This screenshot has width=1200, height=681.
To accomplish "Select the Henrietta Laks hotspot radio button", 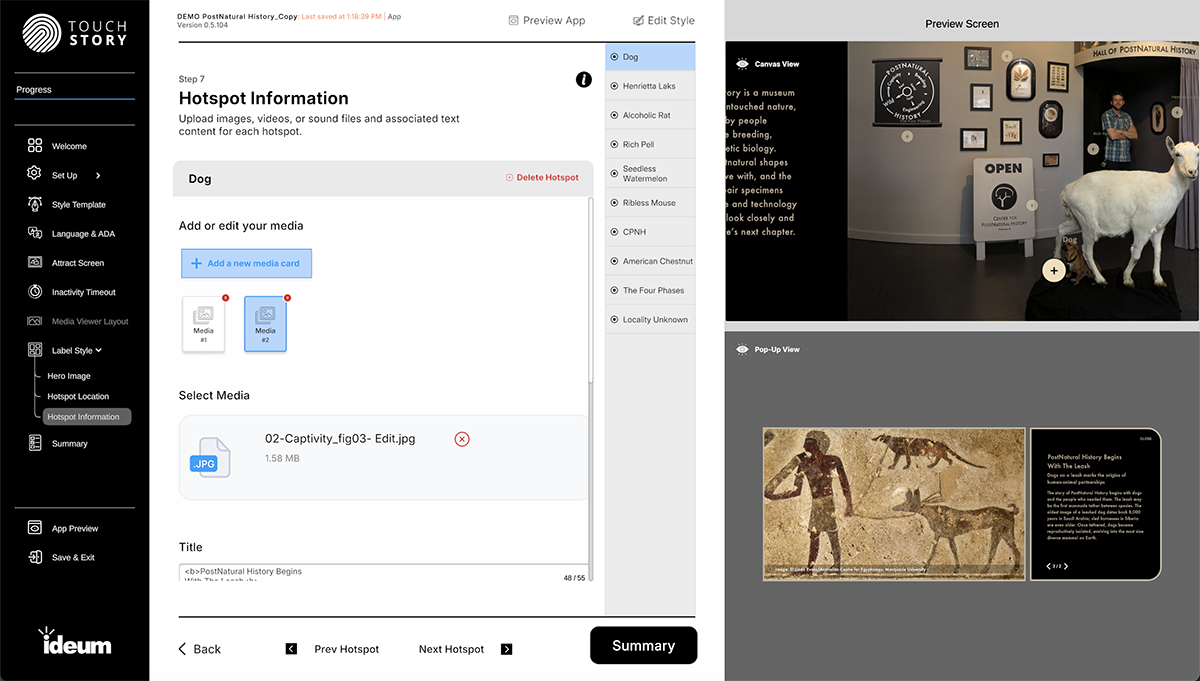I will click(x=615, y=86).
